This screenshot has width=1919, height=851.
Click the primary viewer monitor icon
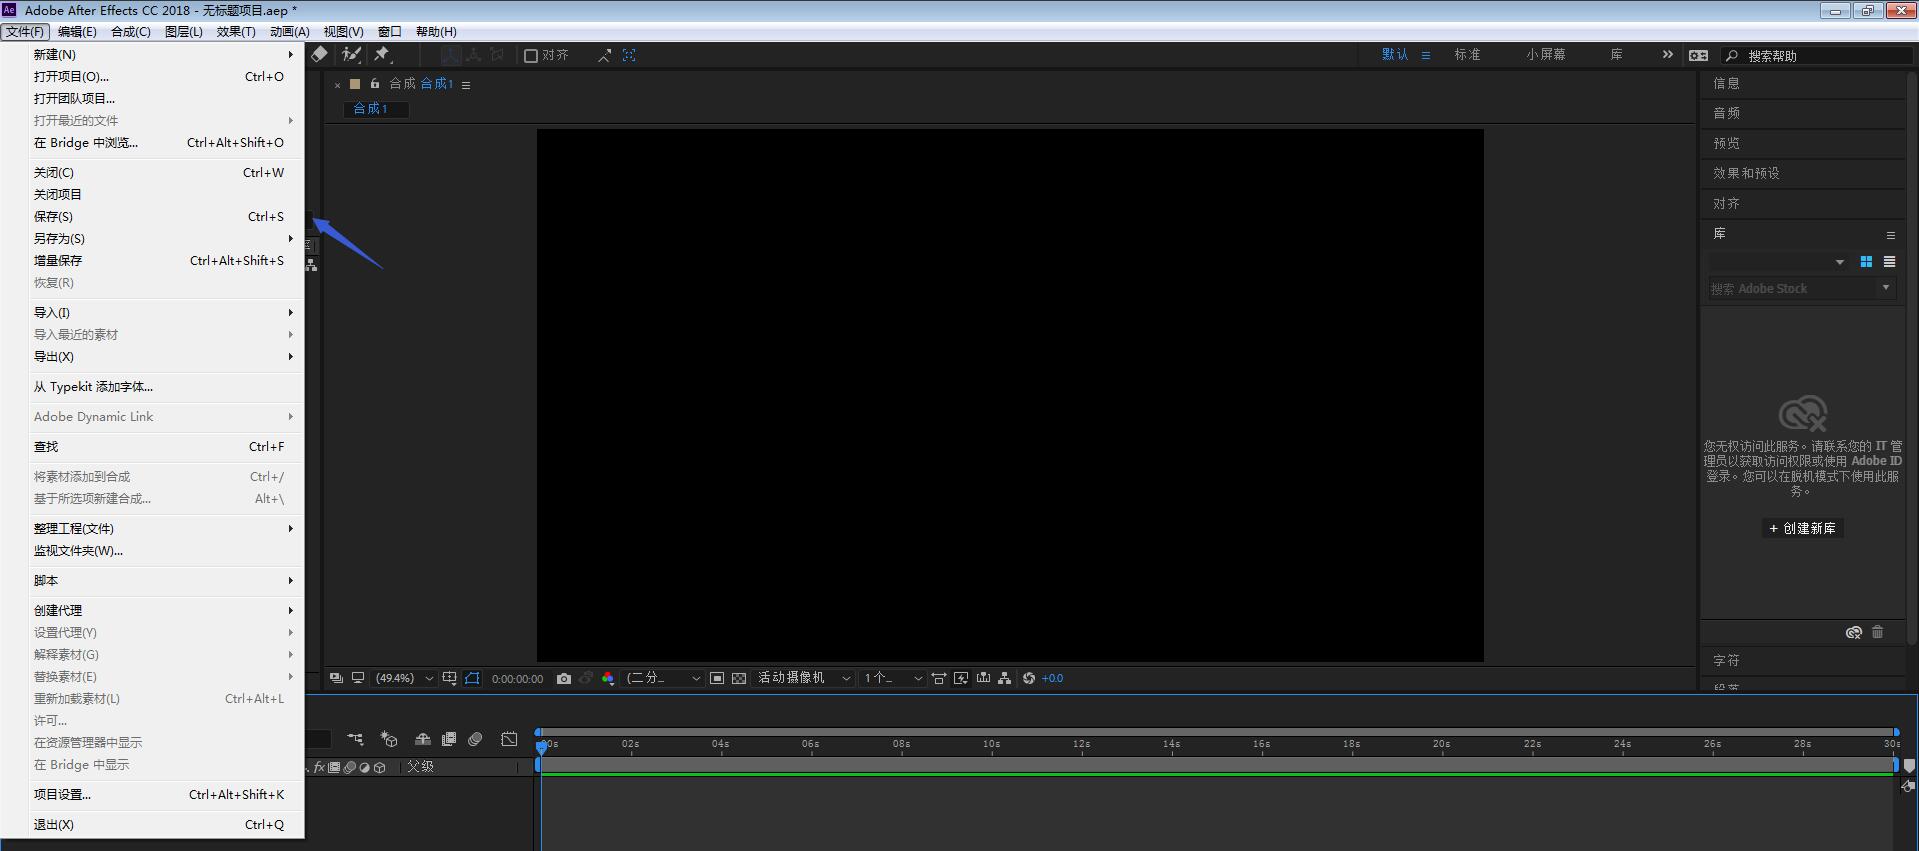(357, 678)
